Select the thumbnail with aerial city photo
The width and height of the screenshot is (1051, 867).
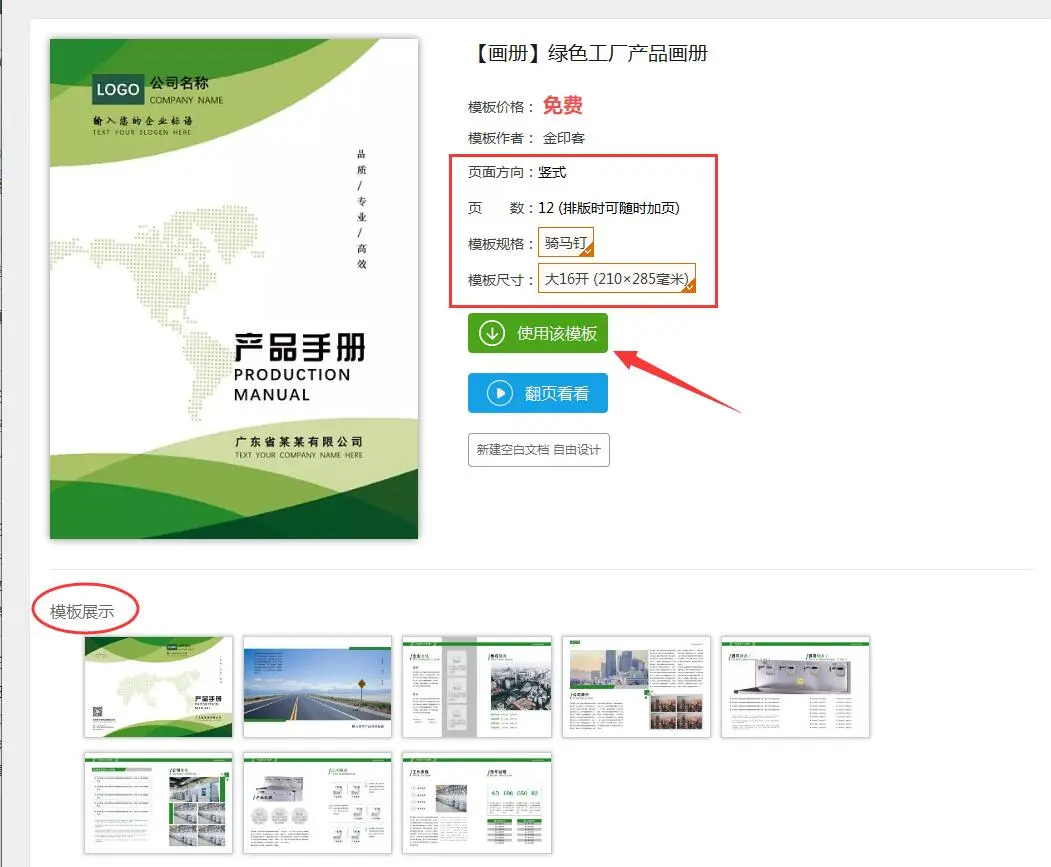tap(476, 687)
